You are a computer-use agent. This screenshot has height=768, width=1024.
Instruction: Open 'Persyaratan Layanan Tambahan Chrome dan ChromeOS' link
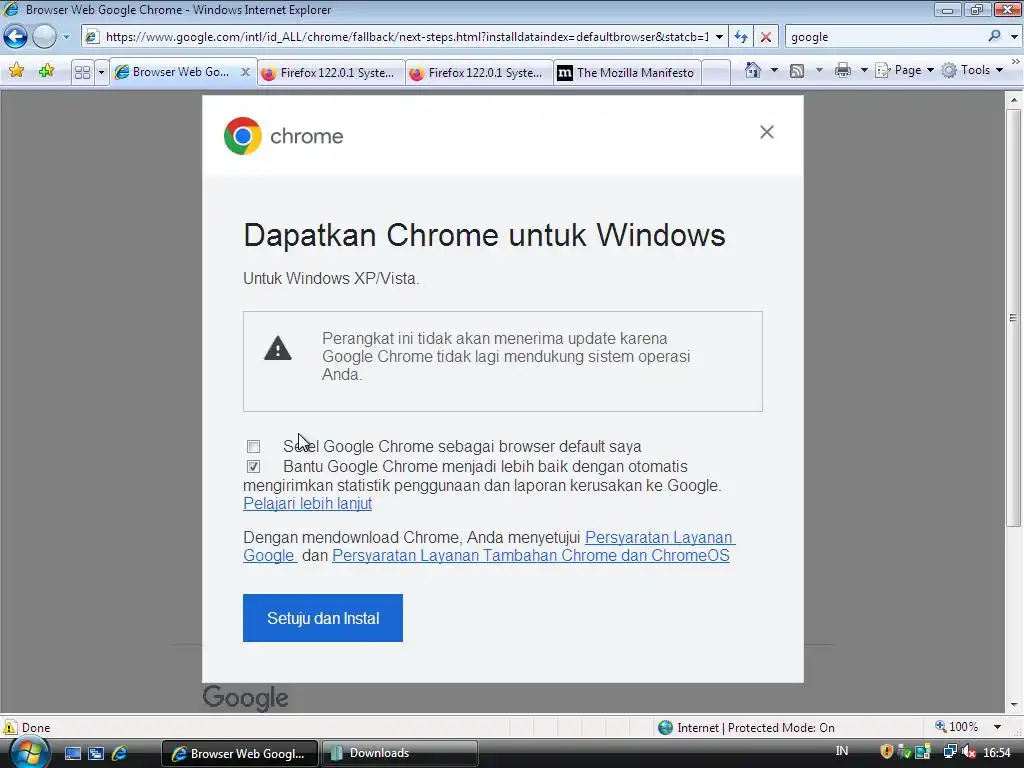tap(531, 556)
